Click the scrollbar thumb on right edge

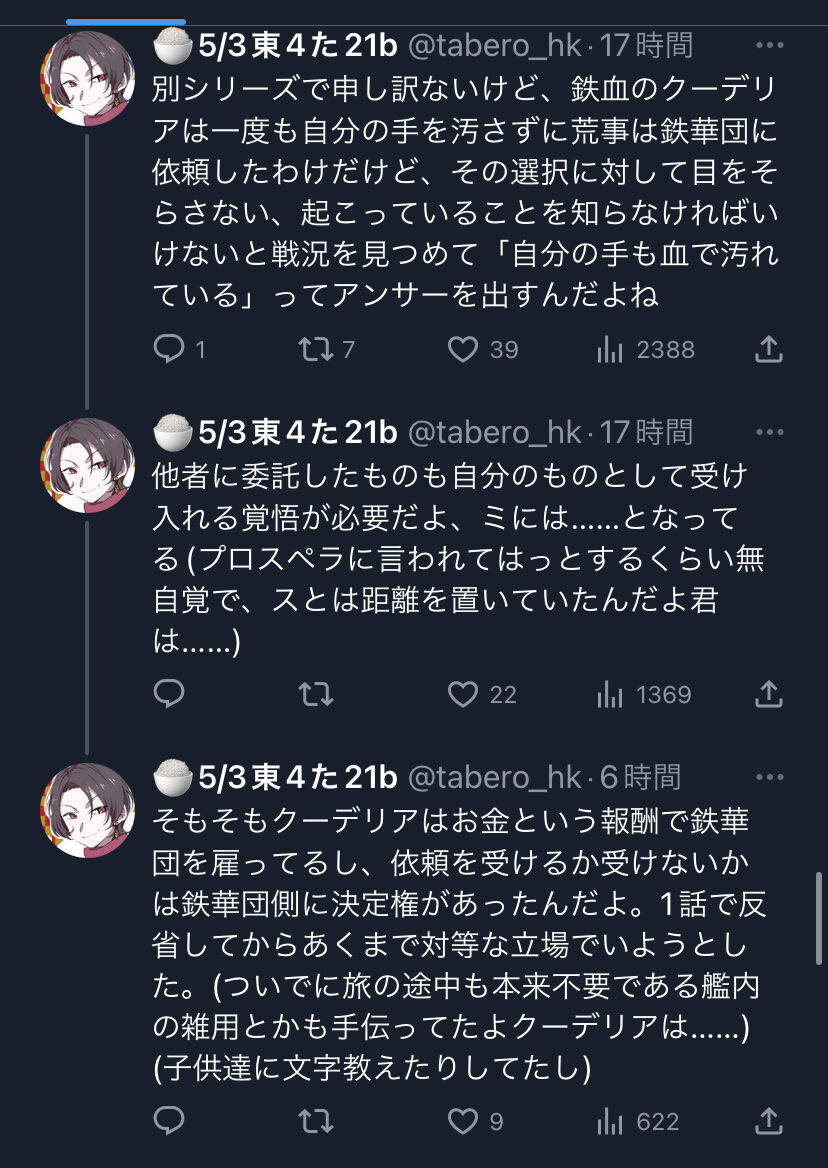point(819,919)
